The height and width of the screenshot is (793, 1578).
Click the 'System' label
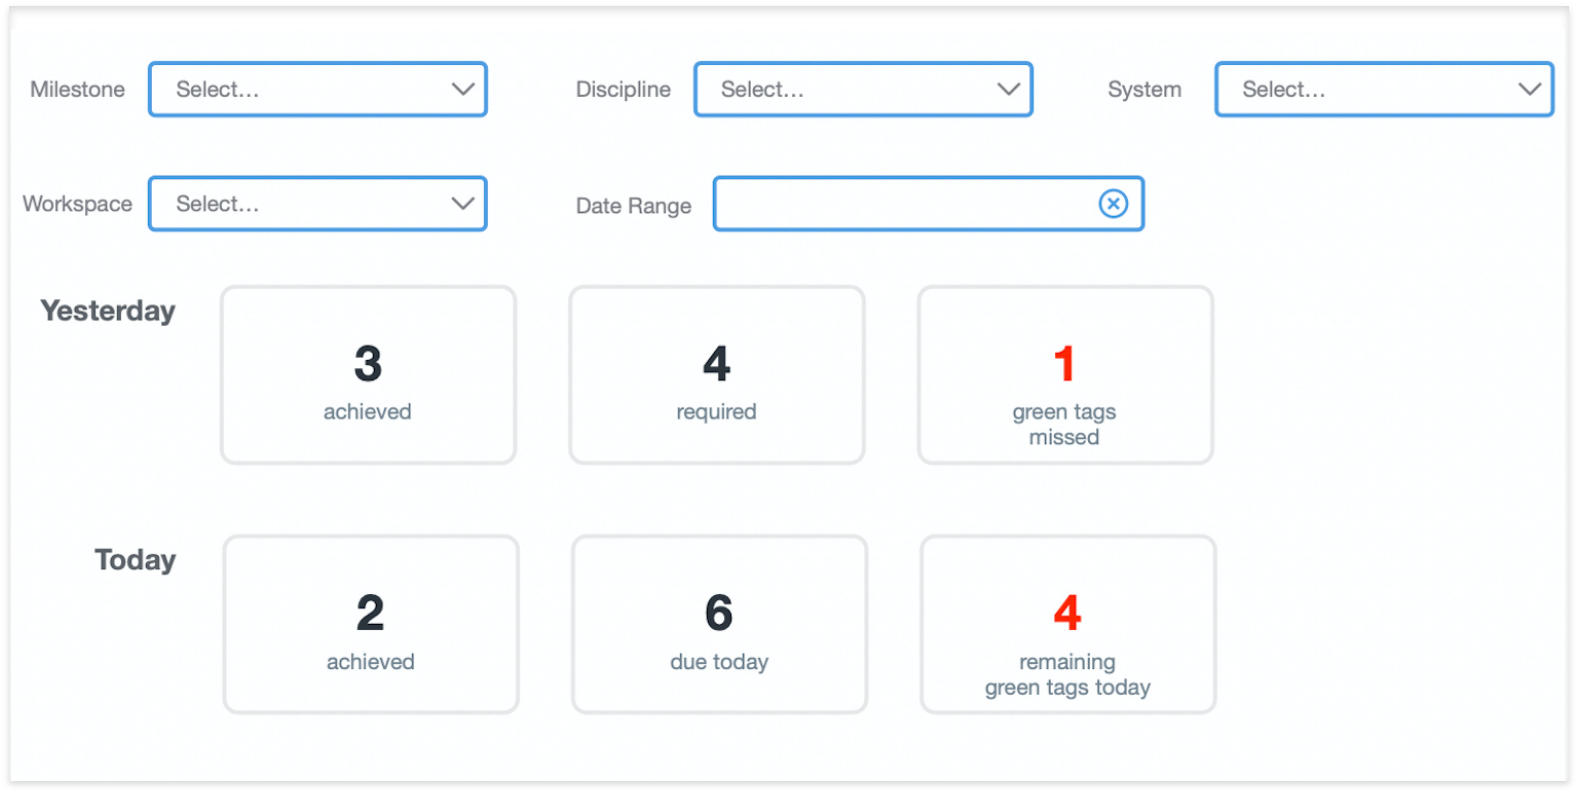click(x=1144, y=90)
